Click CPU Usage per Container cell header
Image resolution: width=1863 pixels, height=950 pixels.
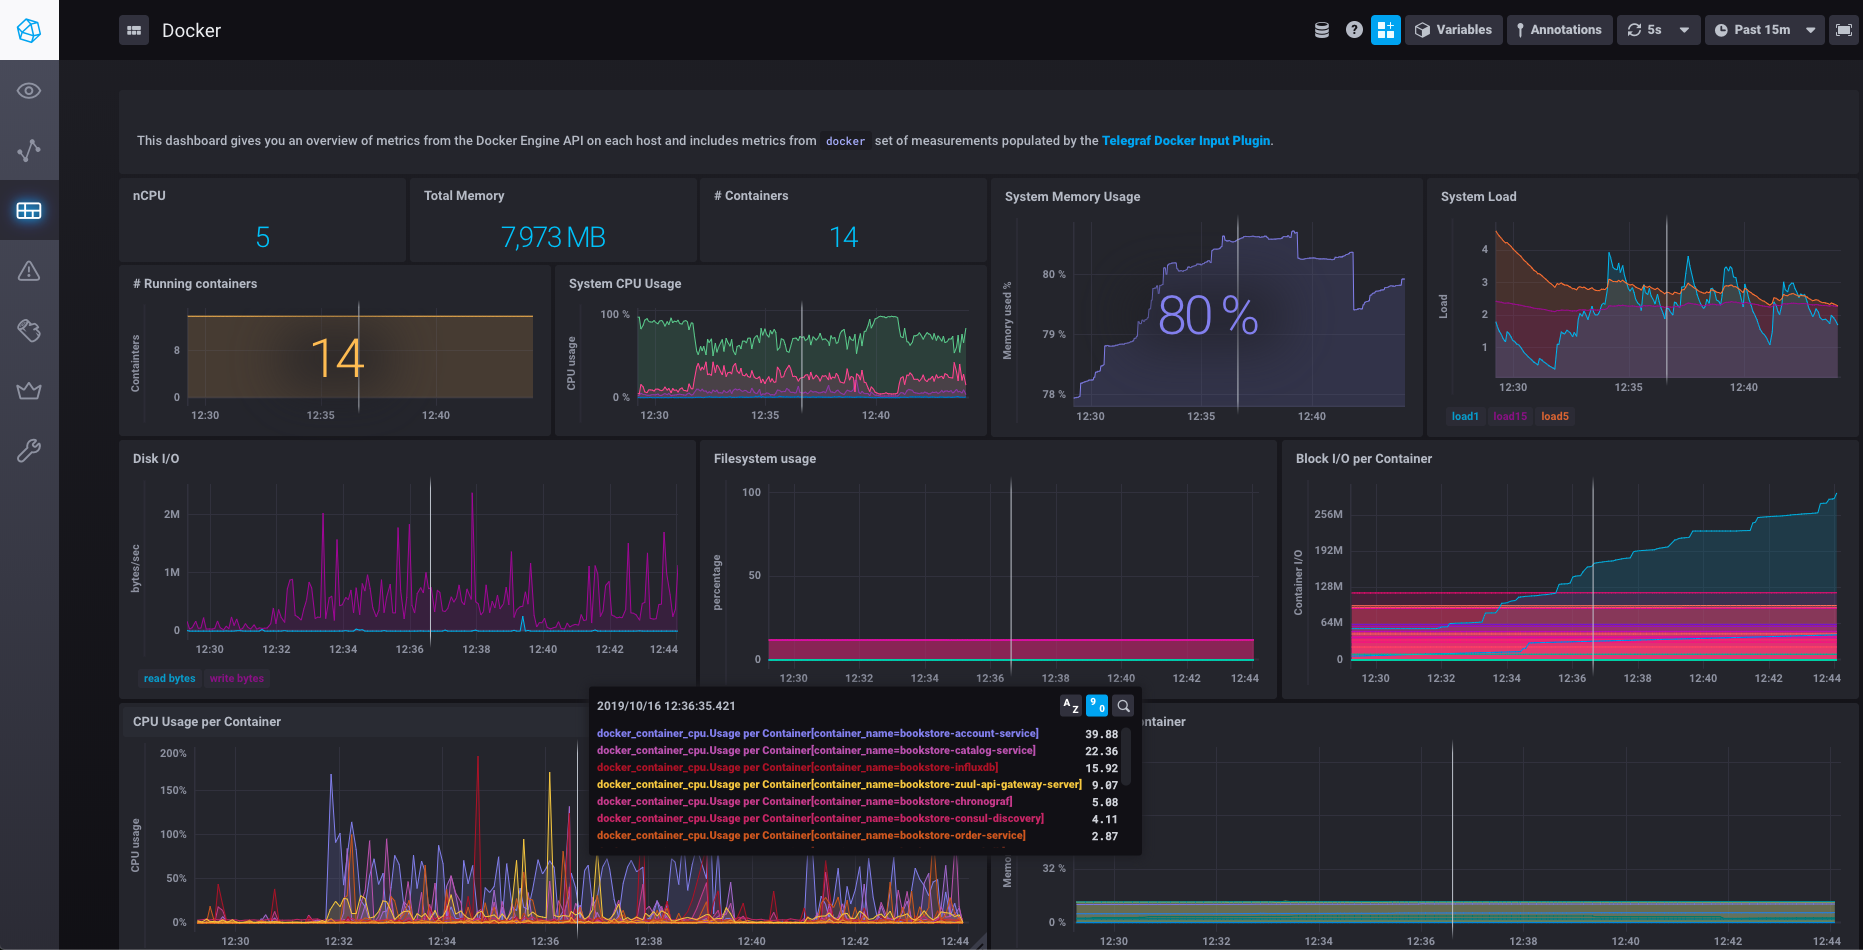(207, 722)
